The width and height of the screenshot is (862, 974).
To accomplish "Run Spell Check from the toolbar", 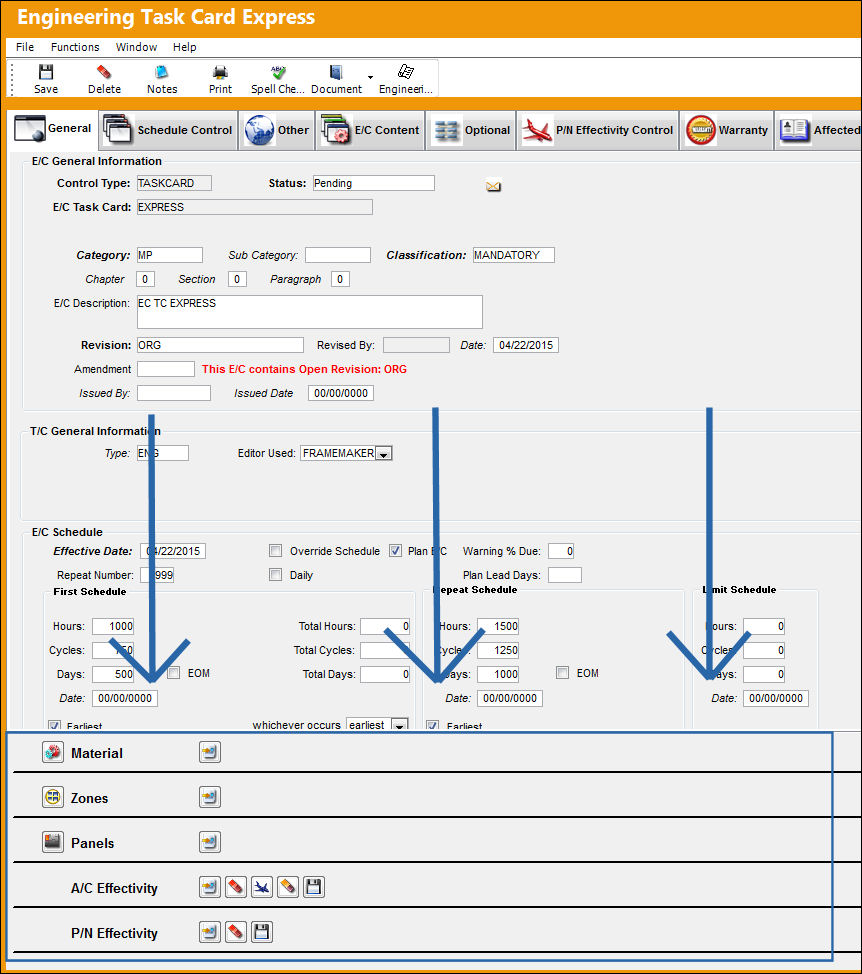I will (278, 79).
